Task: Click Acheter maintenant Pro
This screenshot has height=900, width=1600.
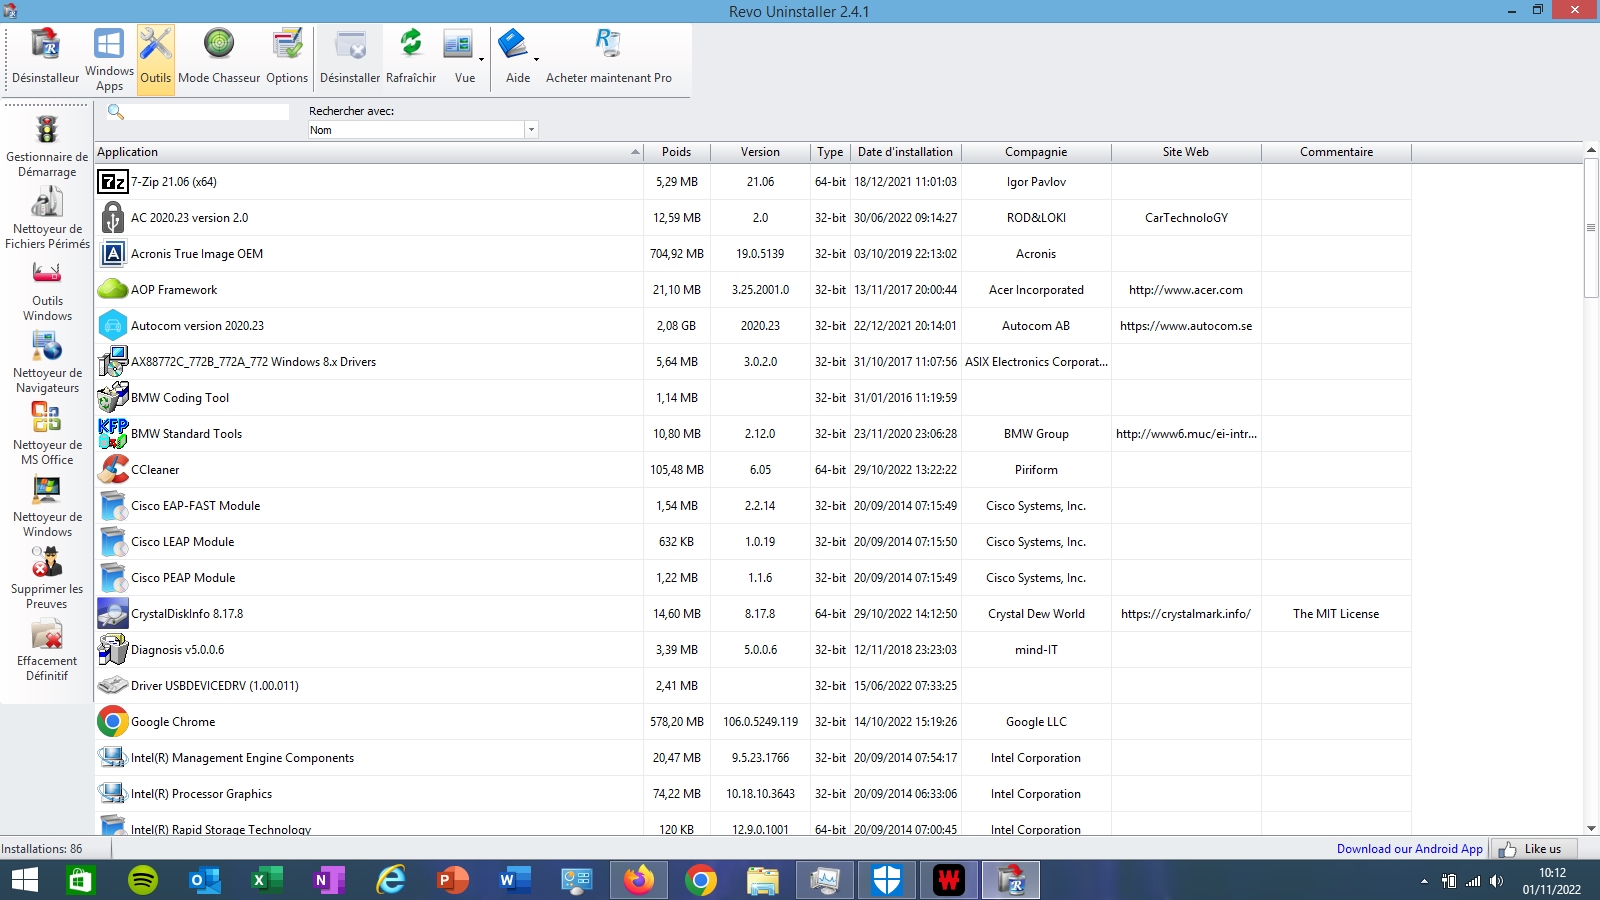Action: [609, 59]
